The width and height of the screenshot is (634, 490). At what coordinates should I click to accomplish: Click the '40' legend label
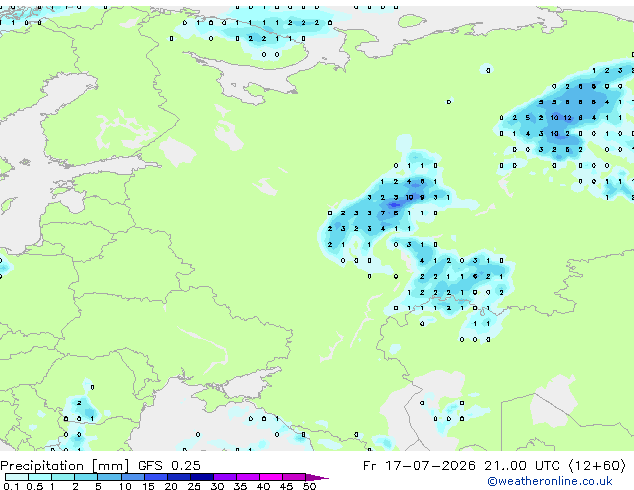[x=263, y=486]
